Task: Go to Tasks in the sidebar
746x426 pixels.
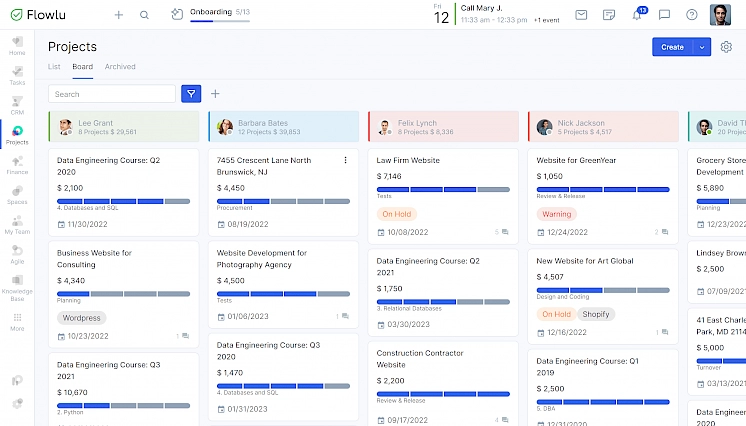Action: (17, 75)
